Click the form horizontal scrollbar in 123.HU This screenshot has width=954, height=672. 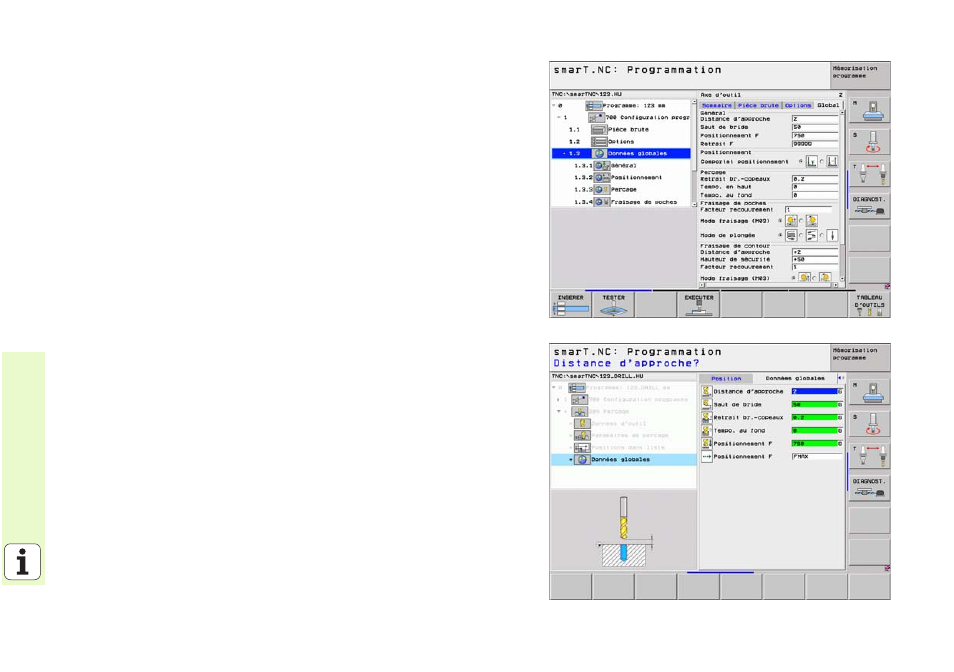pyautogui.click(x=769, y=285)
